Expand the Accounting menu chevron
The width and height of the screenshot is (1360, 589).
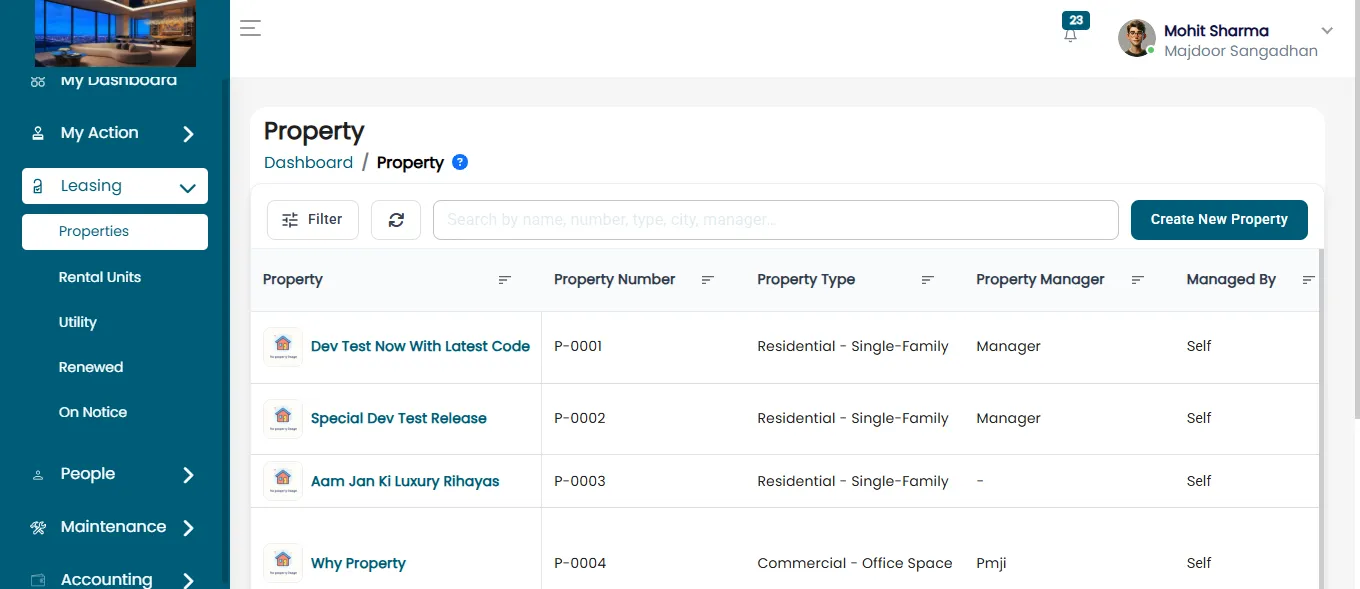tap(188, 580)
